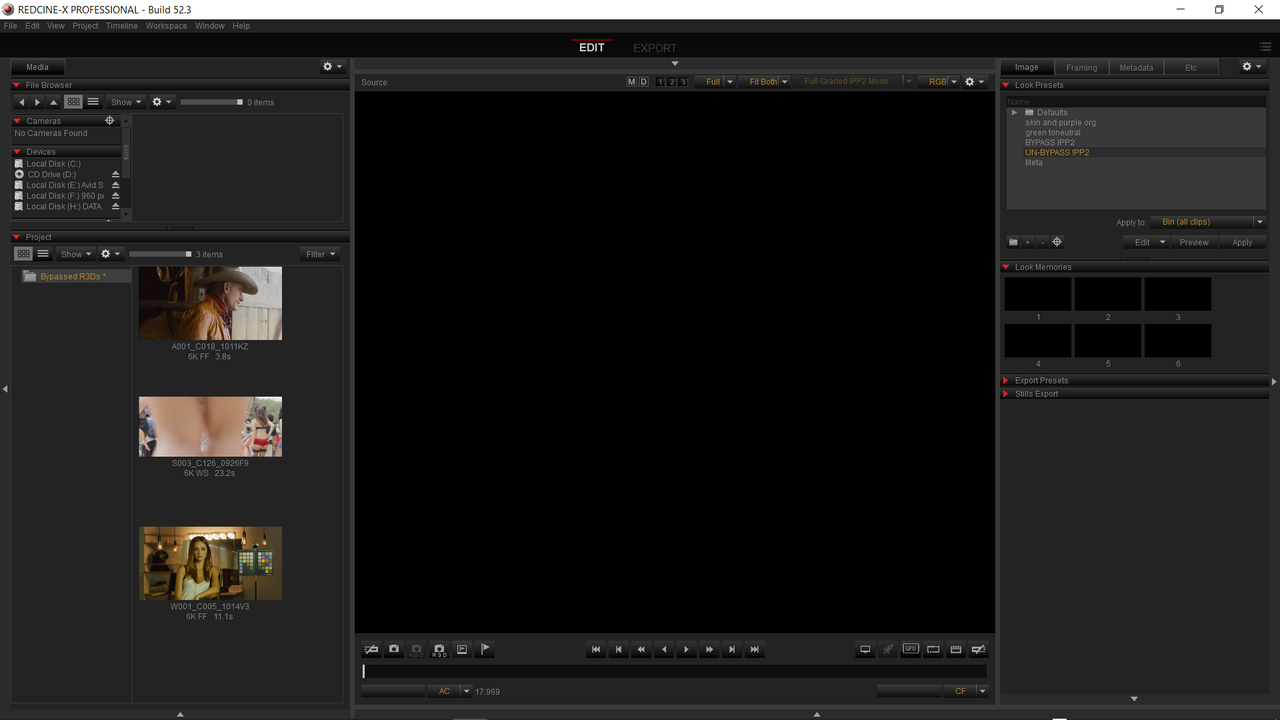Jump to the end of the clip

[755, 649]
